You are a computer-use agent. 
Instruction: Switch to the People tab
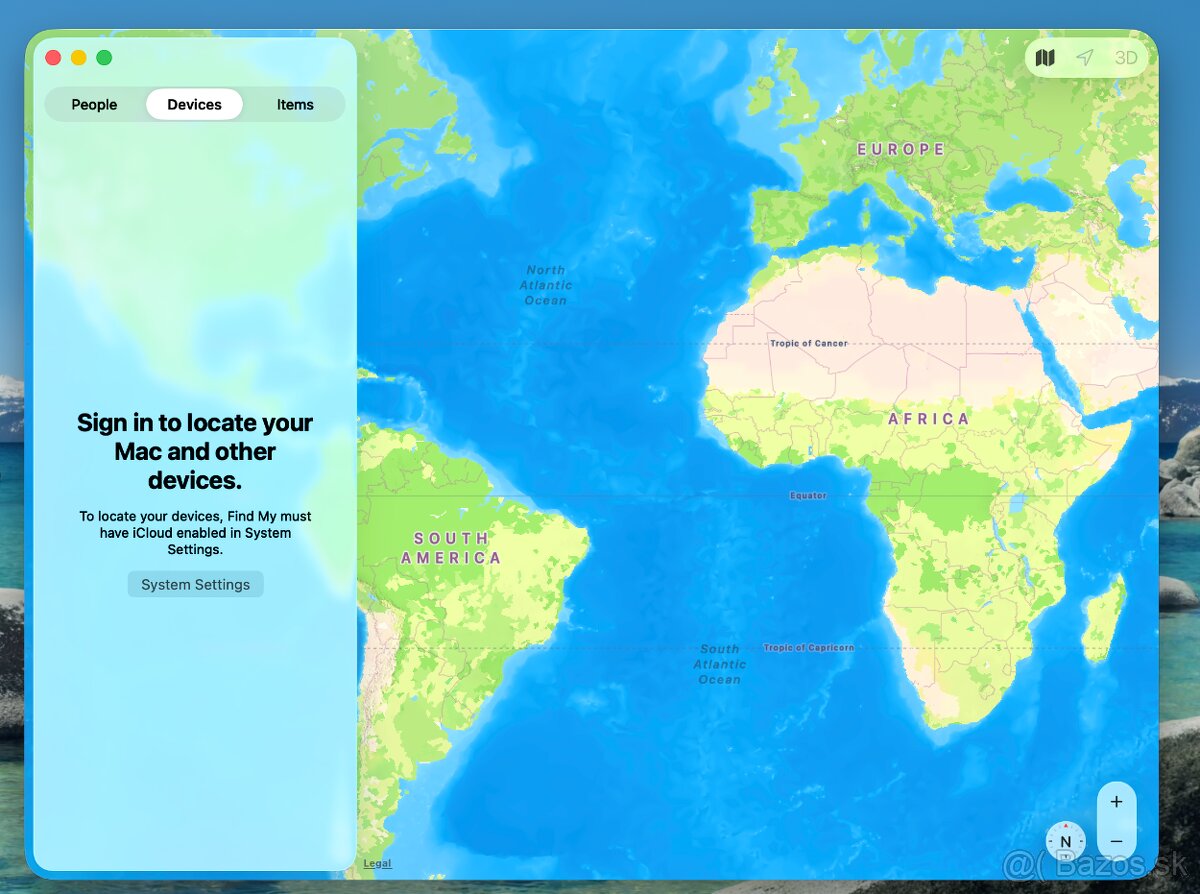tap(94, 105)
